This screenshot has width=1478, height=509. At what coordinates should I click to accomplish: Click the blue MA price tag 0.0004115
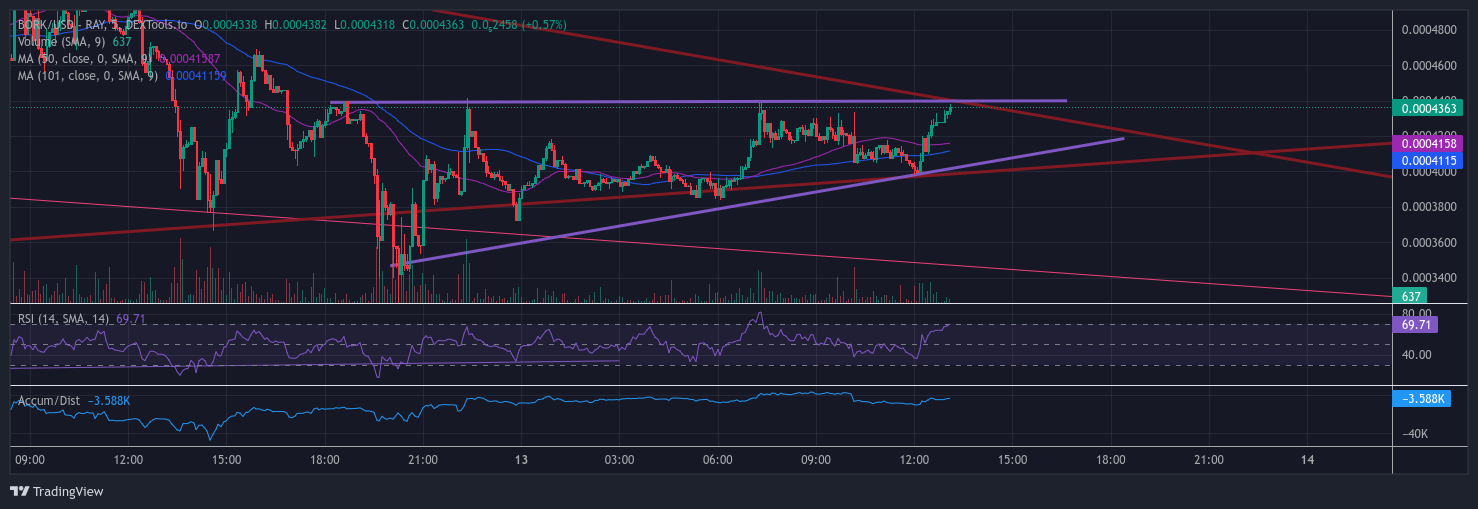[x=1428, y=160]
